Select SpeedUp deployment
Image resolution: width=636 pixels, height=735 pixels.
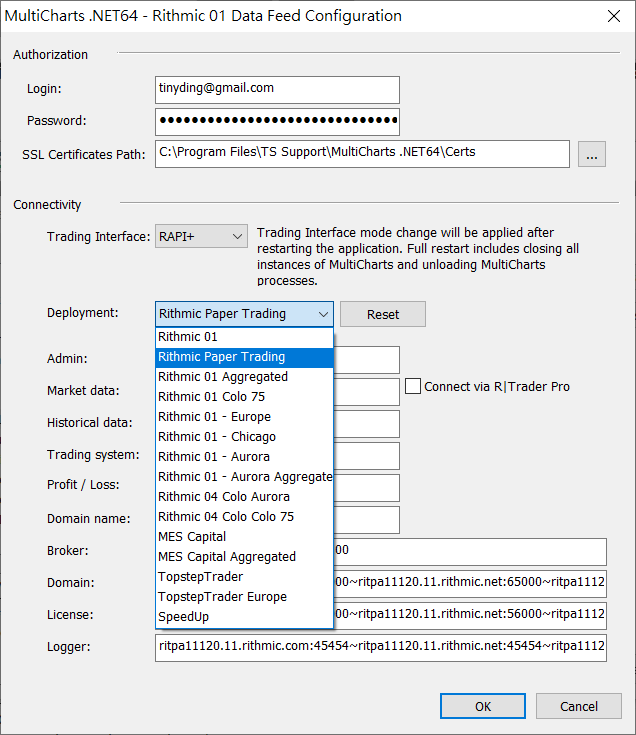click(x=244, y=617)
